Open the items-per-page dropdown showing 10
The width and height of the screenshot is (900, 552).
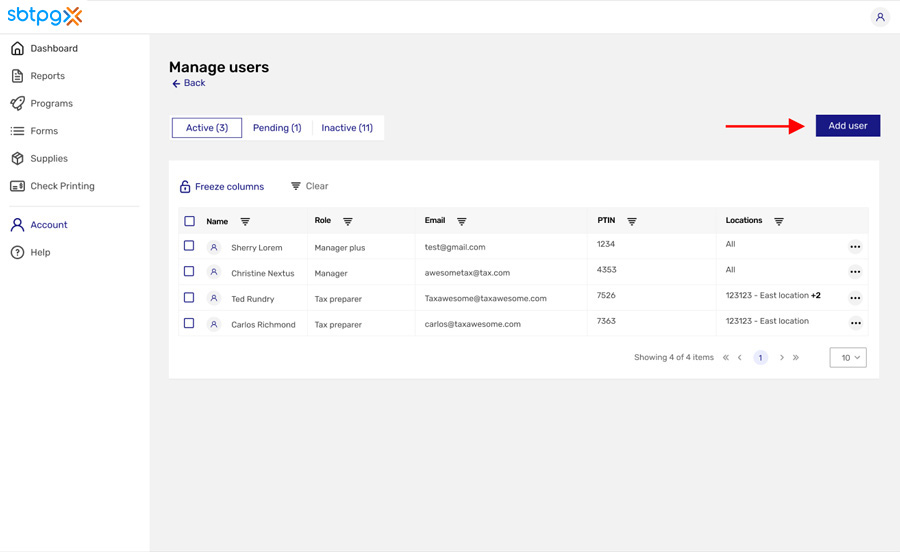(848, 357)
